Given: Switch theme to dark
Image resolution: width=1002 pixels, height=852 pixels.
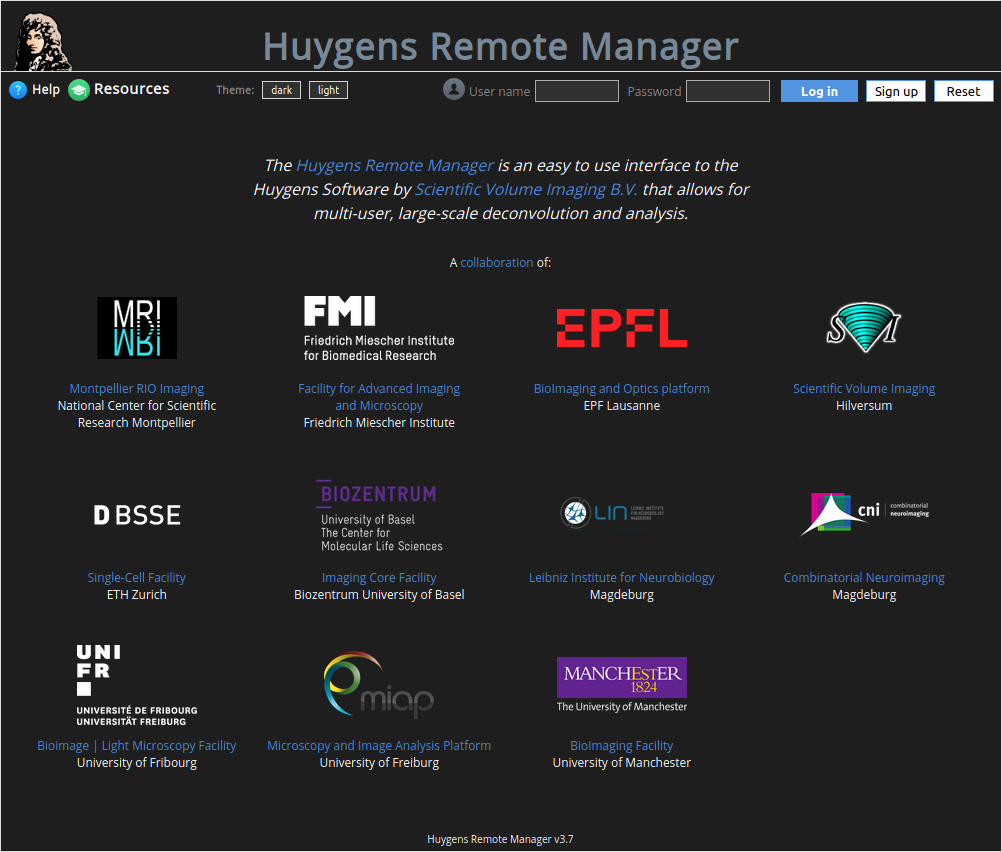Looking at the screenshot, I should point(281,90).
